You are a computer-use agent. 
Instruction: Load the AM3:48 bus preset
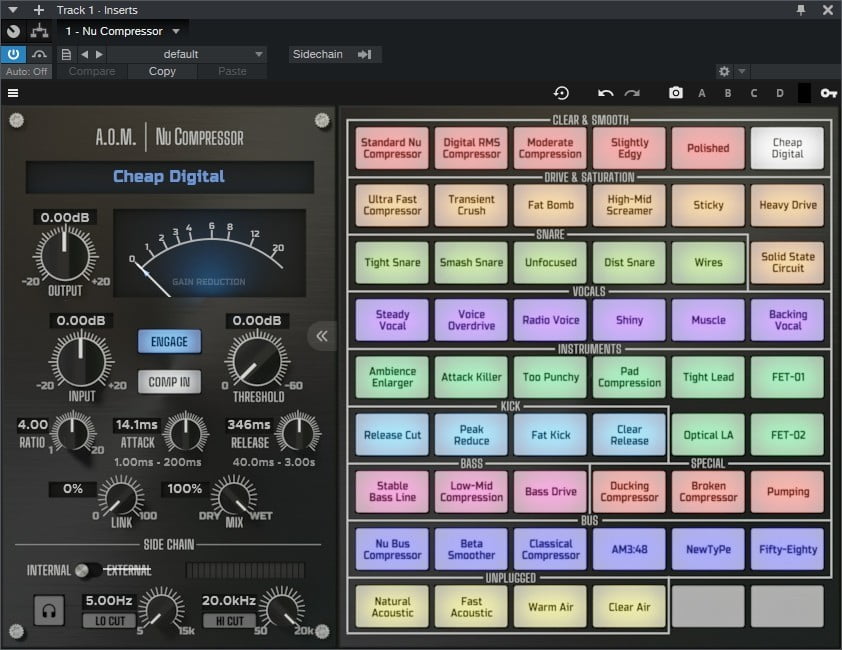coord(629,550)
